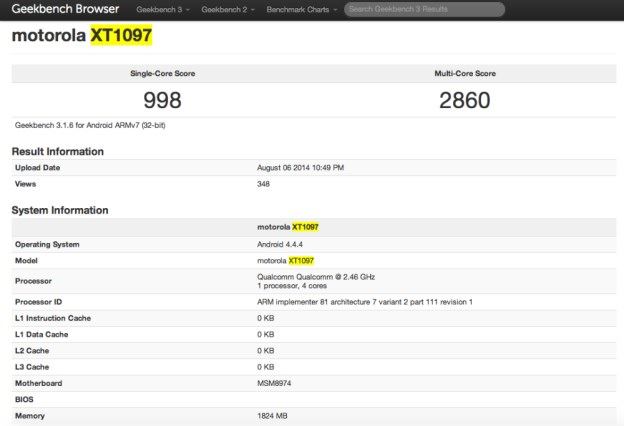Expand the Geekbench 2 menu
This screenshot has width=624, height=426.
(228, 10)
